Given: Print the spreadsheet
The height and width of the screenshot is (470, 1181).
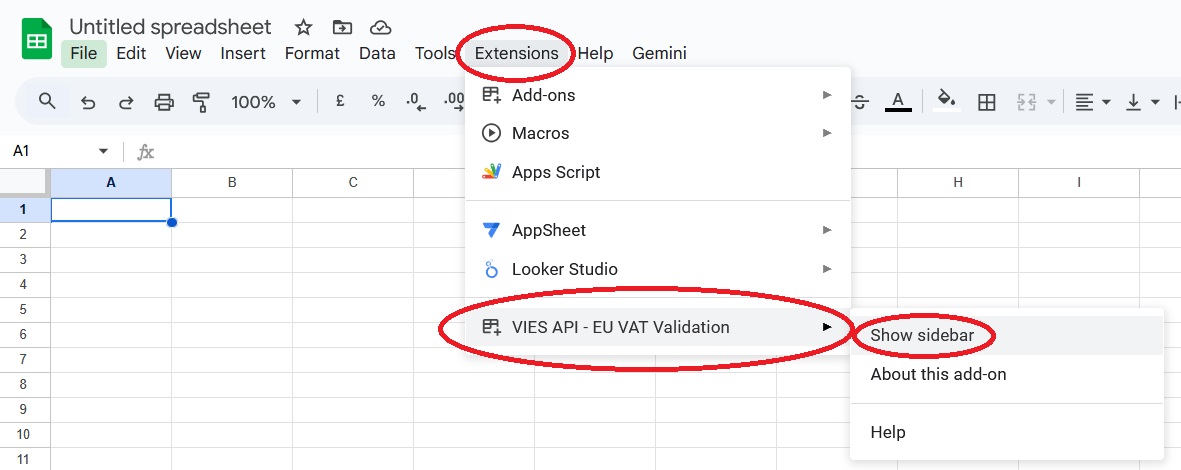Looking at the screenshot, I should click(x=164, y=102).
